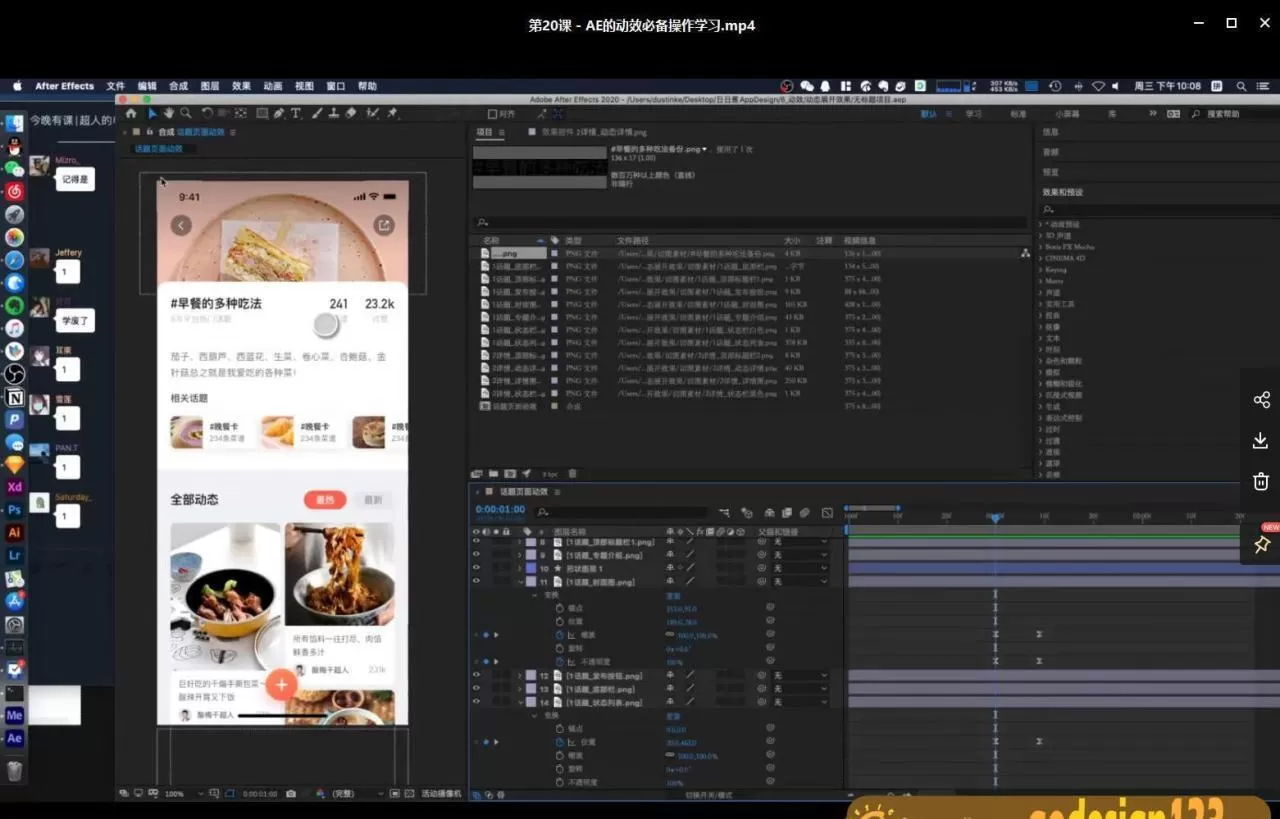Collapse layer 11 disclosure triangle
This screenshot has width=1280, height=819.
click(520, 581)
